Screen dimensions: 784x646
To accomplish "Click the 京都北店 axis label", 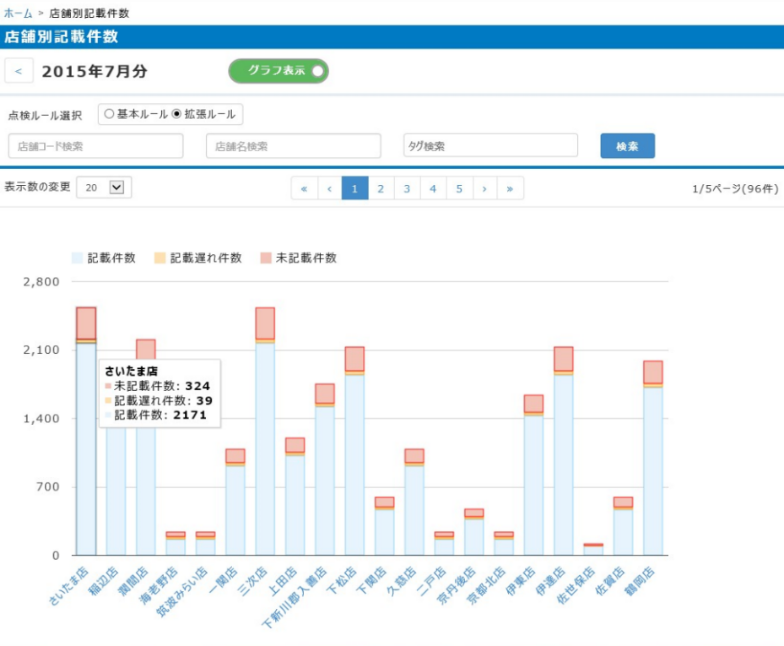I will (x=486, y=586).
